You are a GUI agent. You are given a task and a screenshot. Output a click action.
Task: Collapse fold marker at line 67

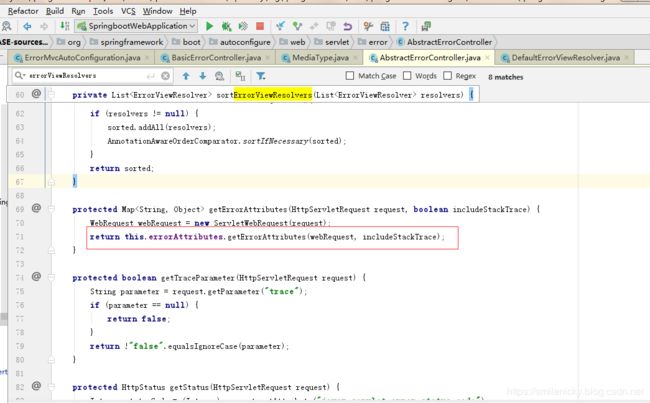pyautogui.click(x=51, y=182)
